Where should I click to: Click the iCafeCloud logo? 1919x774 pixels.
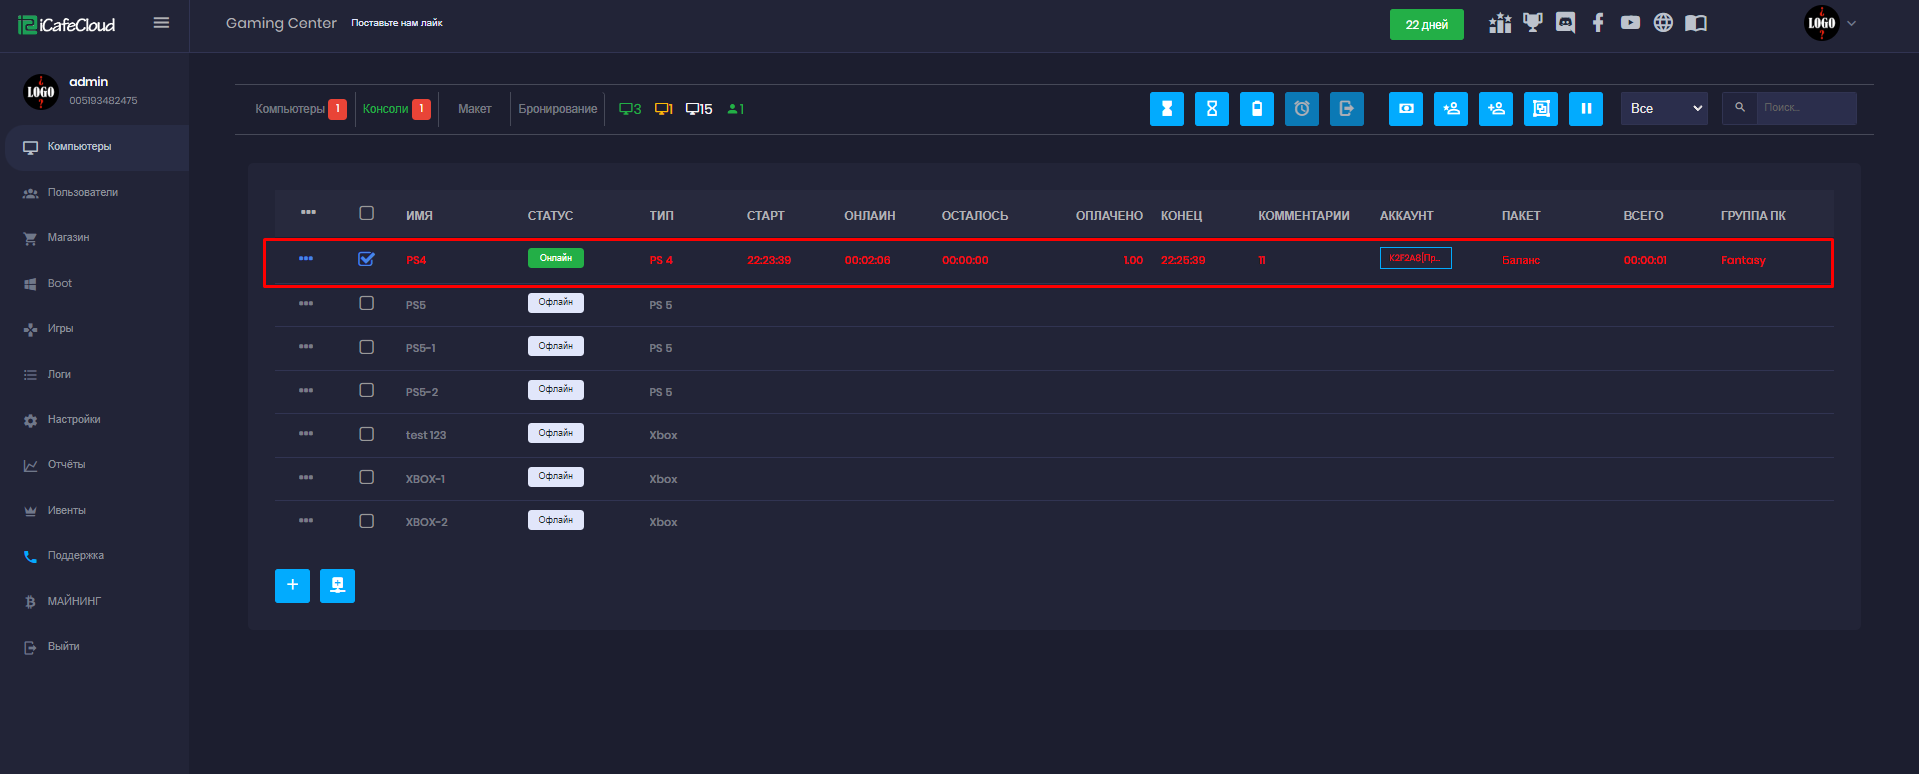tap(67, 25)
